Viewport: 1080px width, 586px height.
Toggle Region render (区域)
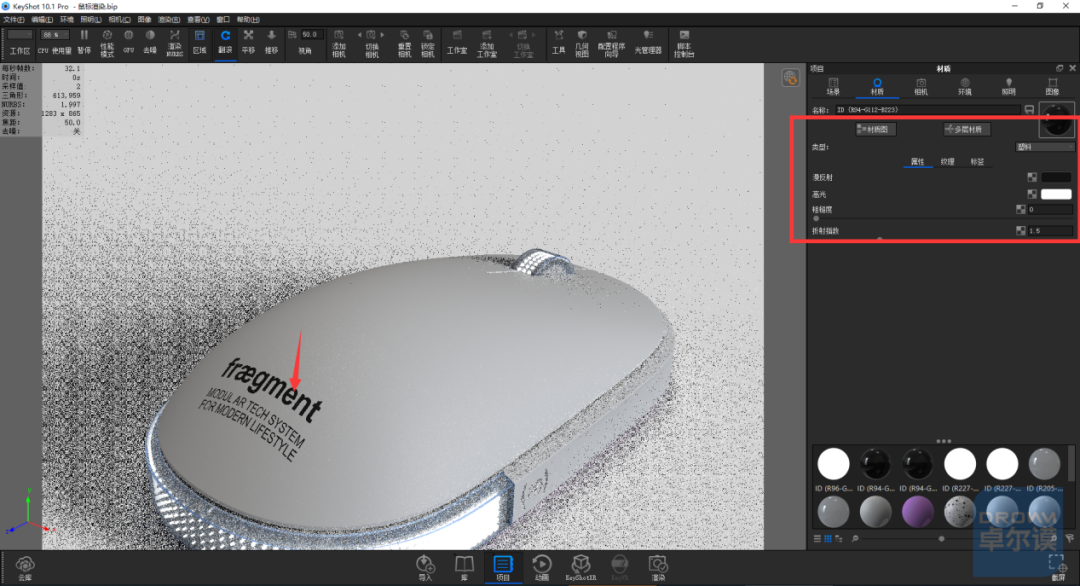[200, 41]
